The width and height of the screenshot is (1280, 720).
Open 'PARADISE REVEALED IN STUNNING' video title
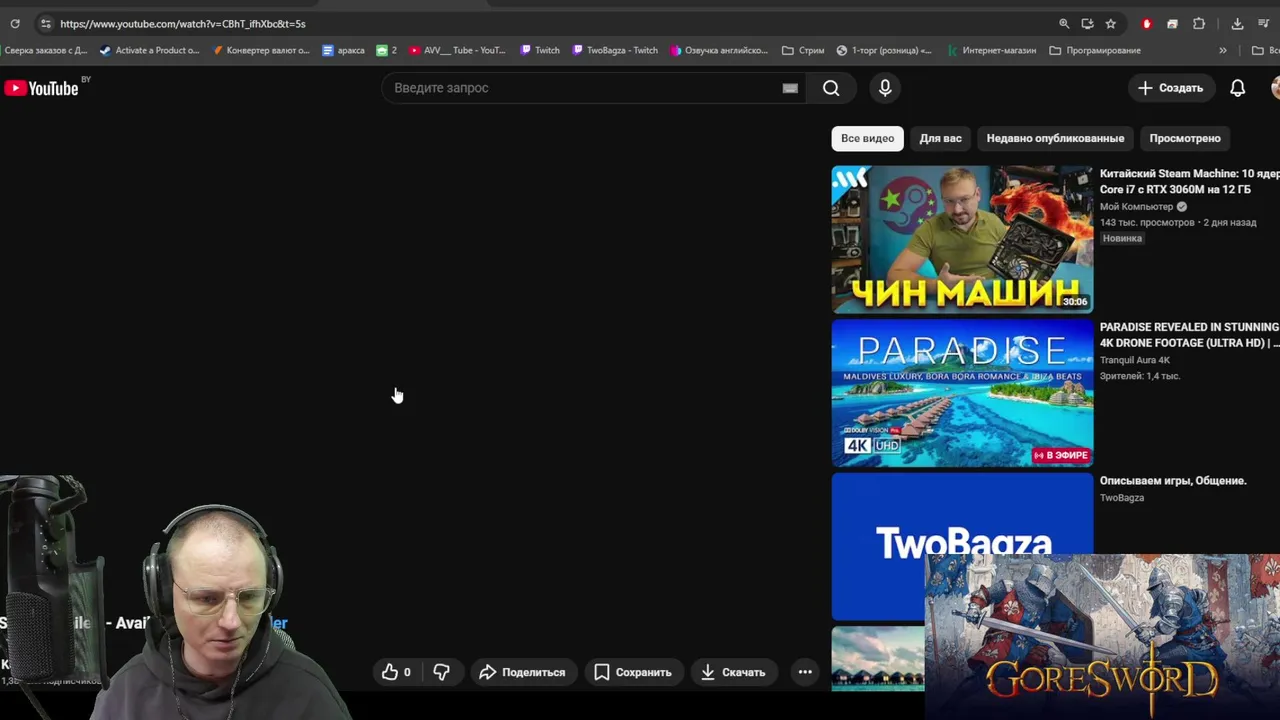pos(1189,335)
